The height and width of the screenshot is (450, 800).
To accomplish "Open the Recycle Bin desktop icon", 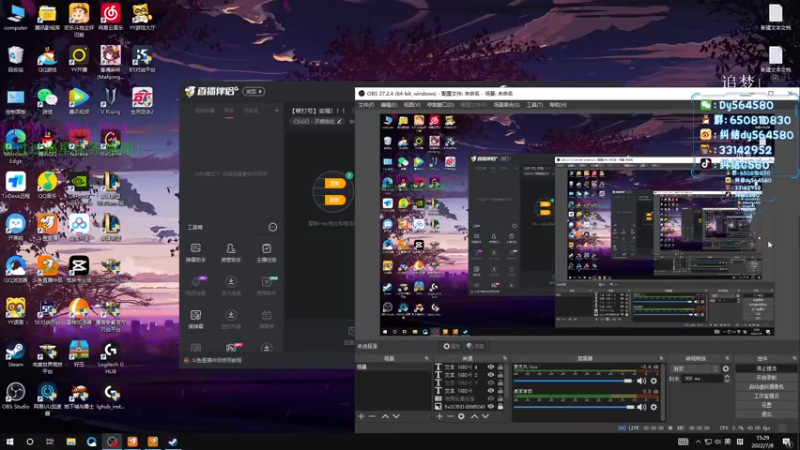I will click(15, 59).
